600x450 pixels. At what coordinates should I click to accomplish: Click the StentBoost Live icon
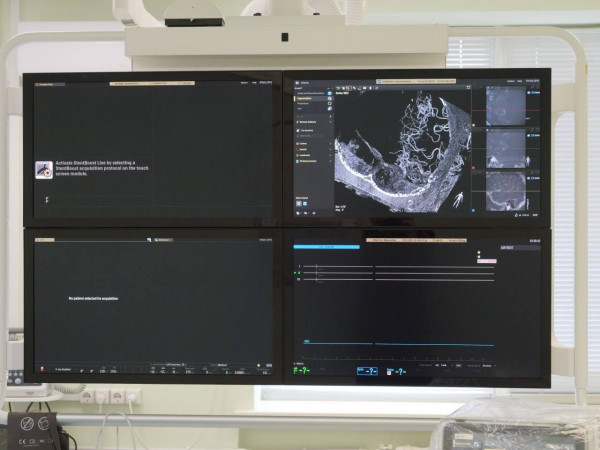44,170
